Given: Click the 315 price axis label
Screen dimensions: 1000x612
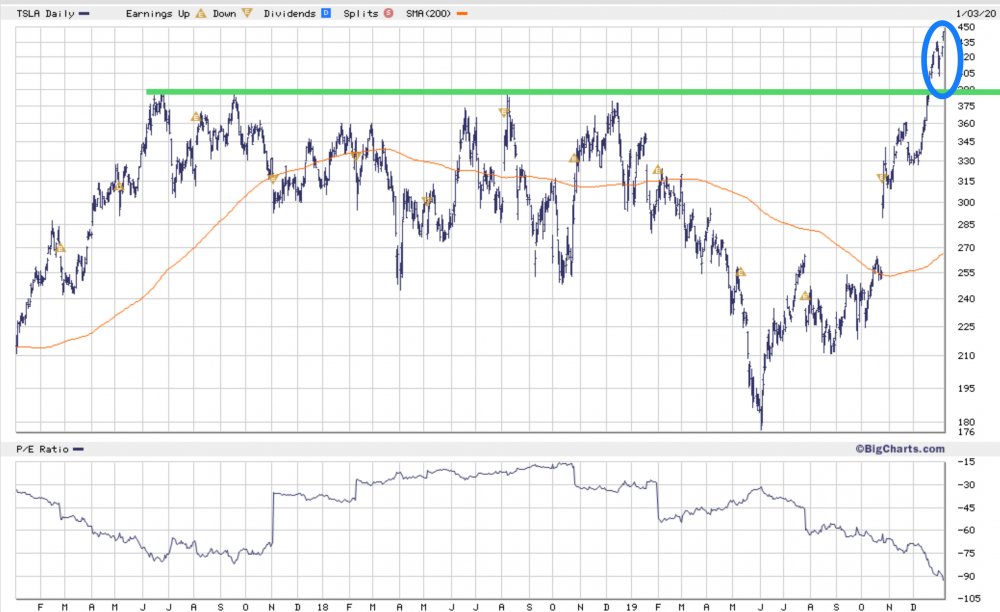Looking at the screenshot, I should [966, 181].
